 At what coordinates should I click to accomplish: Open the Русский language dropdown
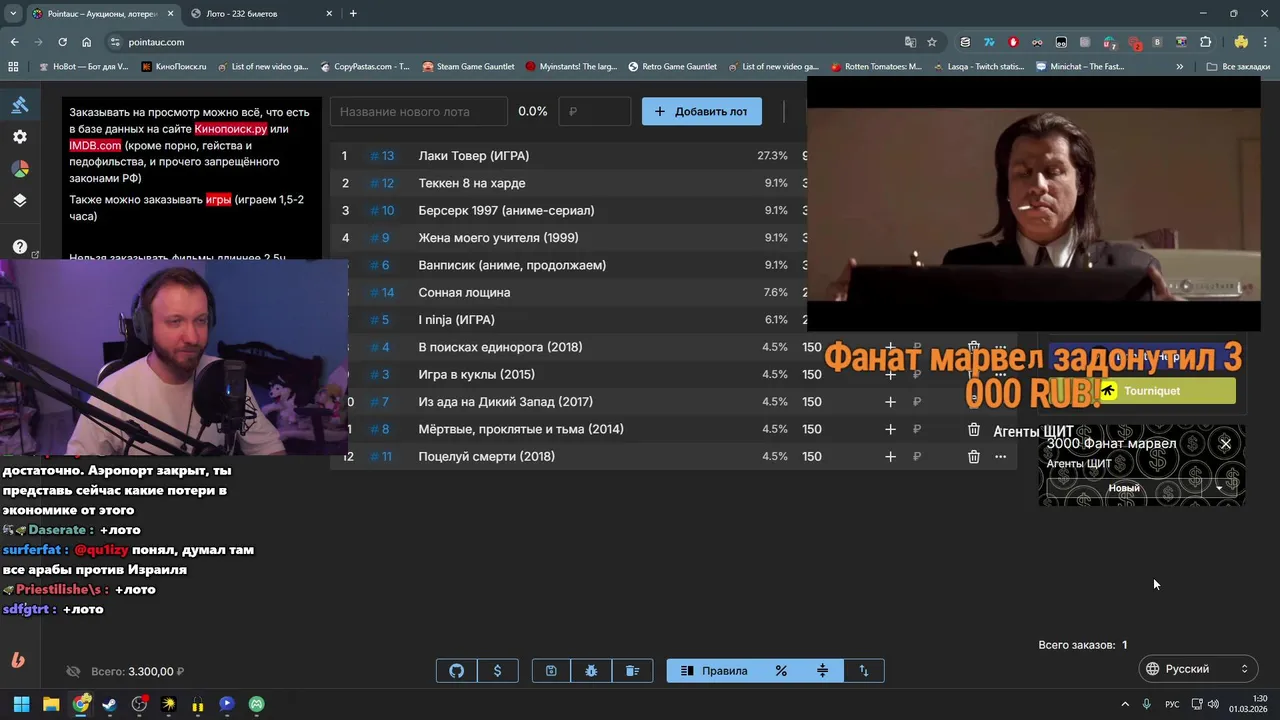(x=1198, y=669)
